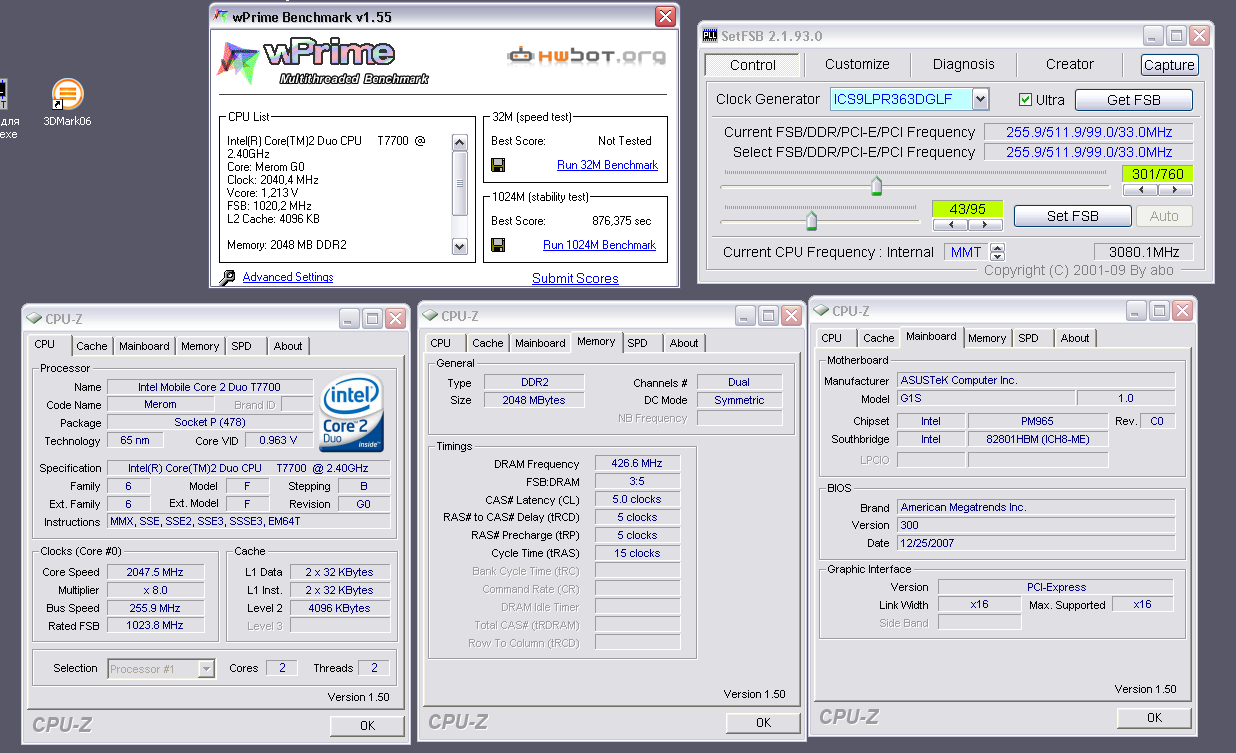Screen dimensions: 1236x753
Task: Click the up arrow next to MMT
Action: [x=997, y=247]
